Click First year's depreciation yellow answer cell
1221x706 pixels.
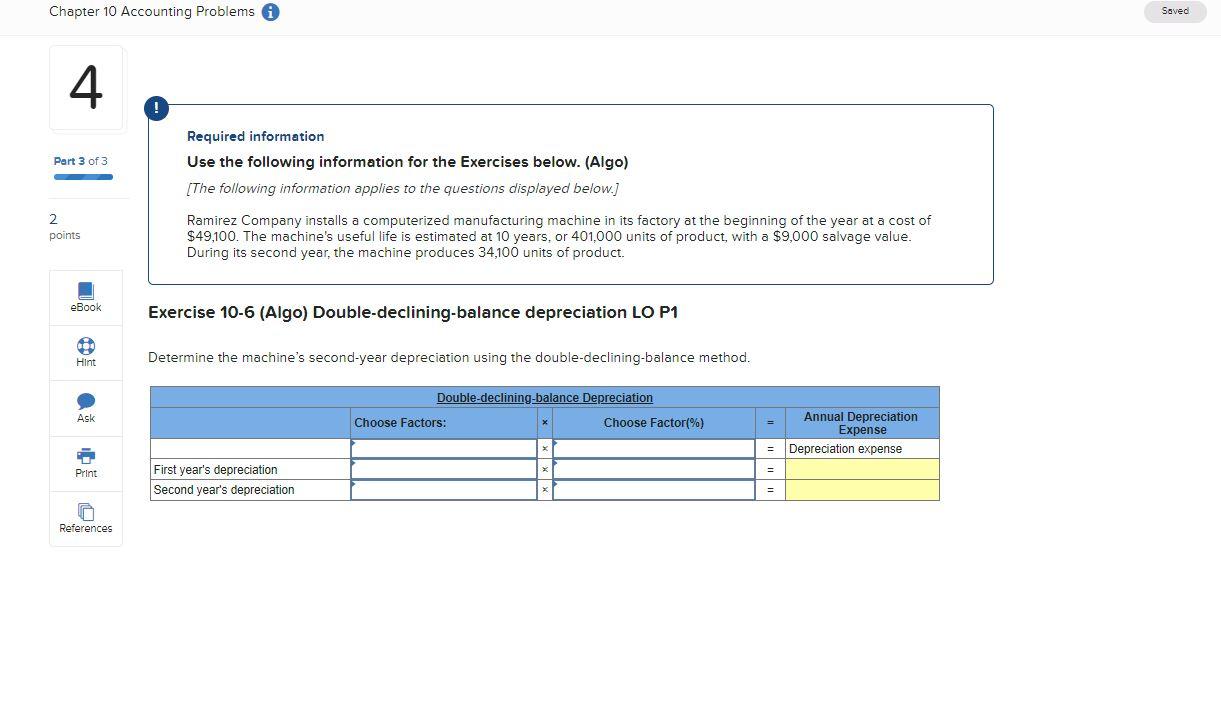click(x=862, y=469)
